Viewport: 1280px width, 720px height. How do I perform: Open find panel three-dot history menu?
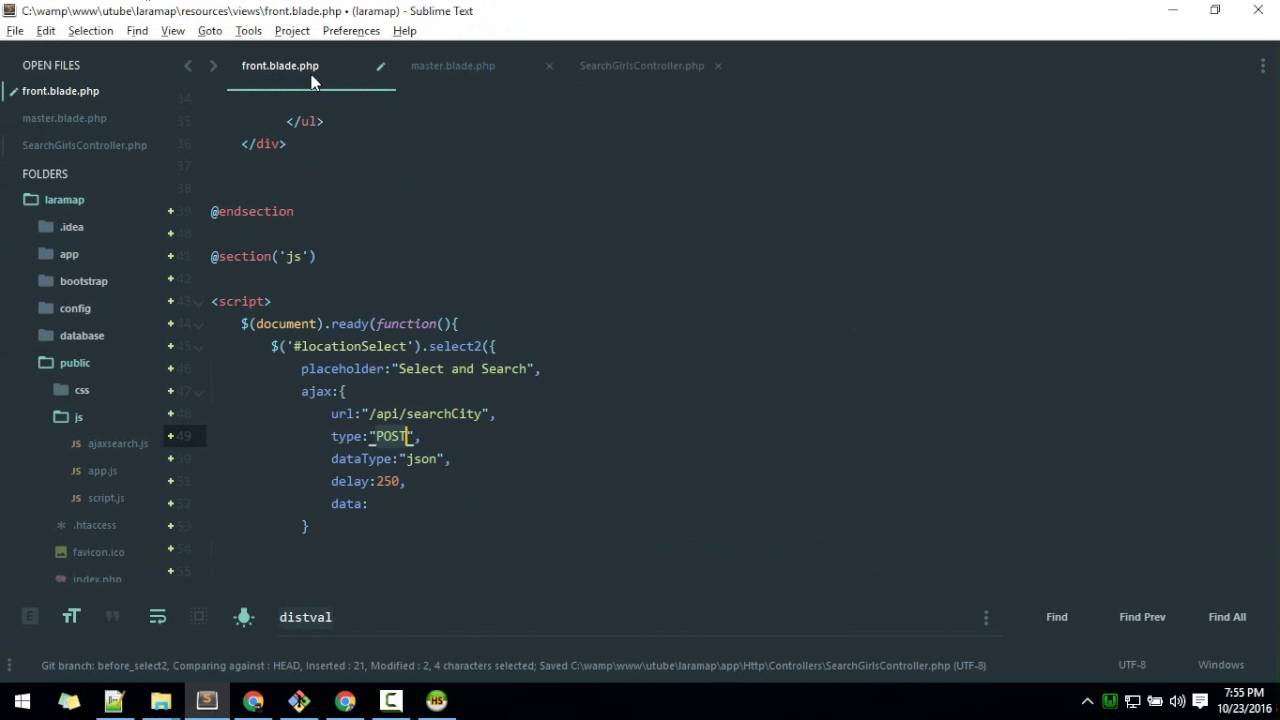coord(986,617)
